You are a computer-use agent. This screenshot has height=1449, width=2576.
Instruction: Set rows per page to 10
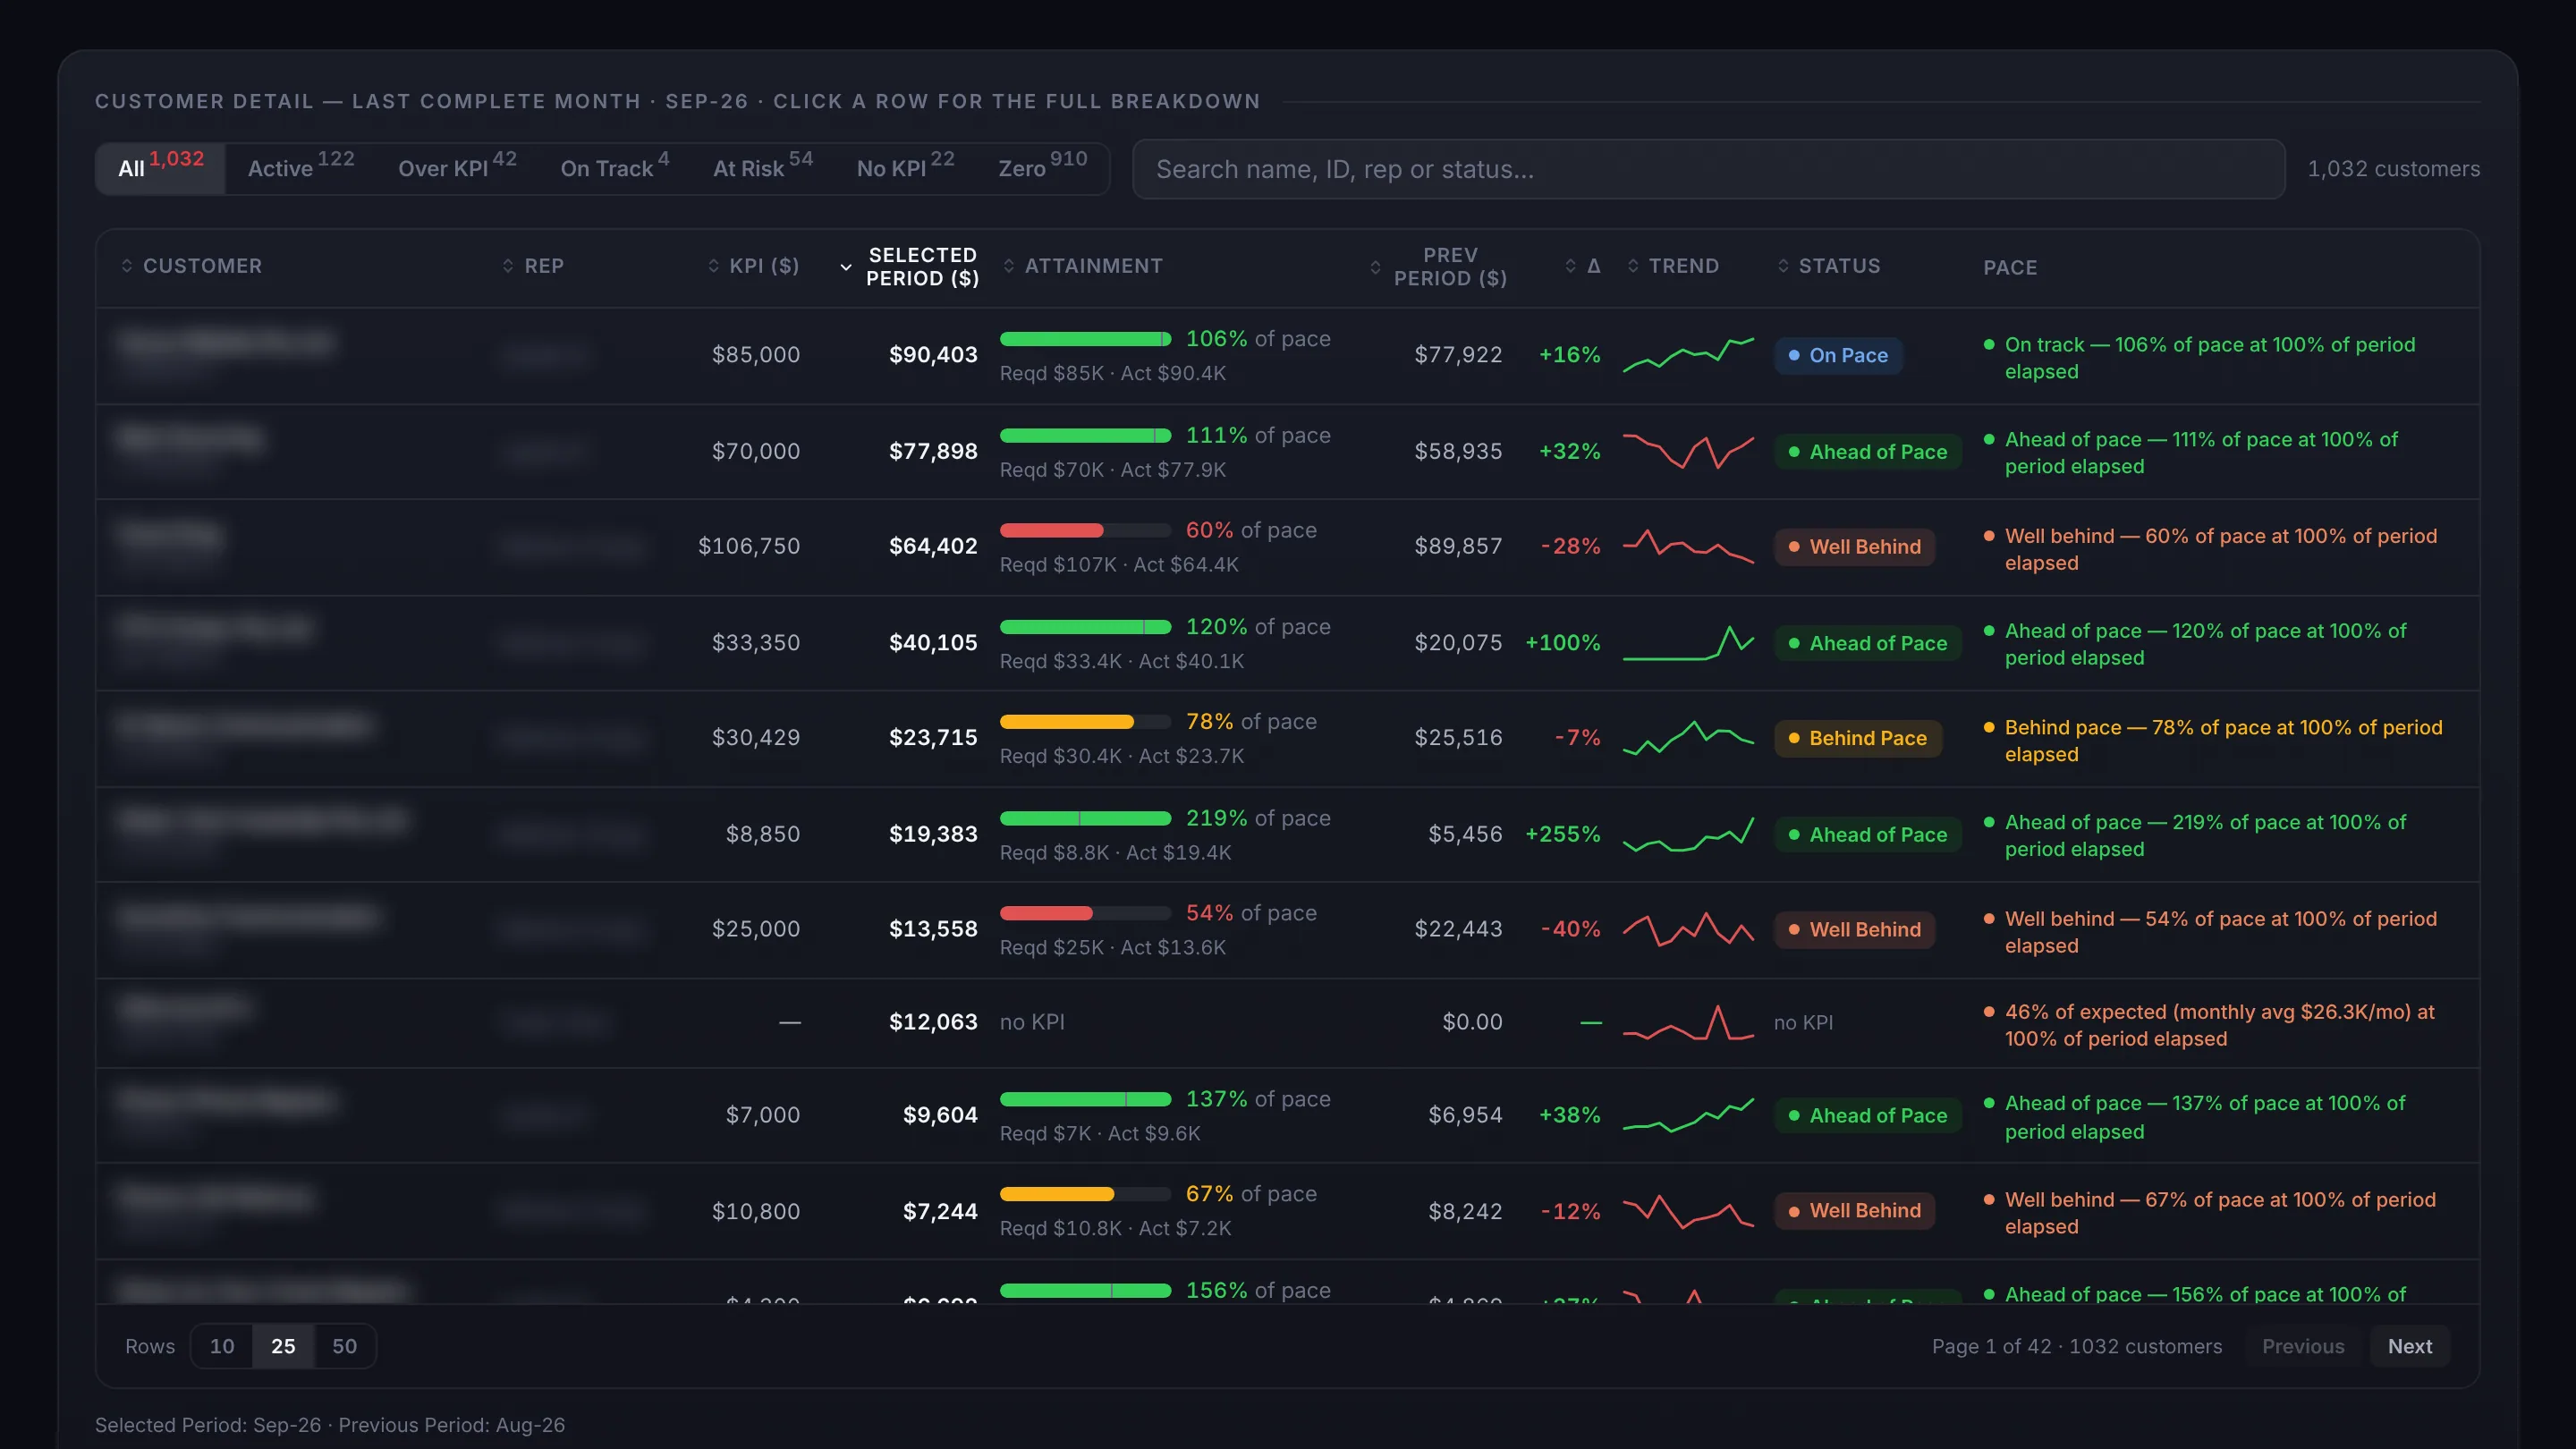click(x=222, y=1346)
